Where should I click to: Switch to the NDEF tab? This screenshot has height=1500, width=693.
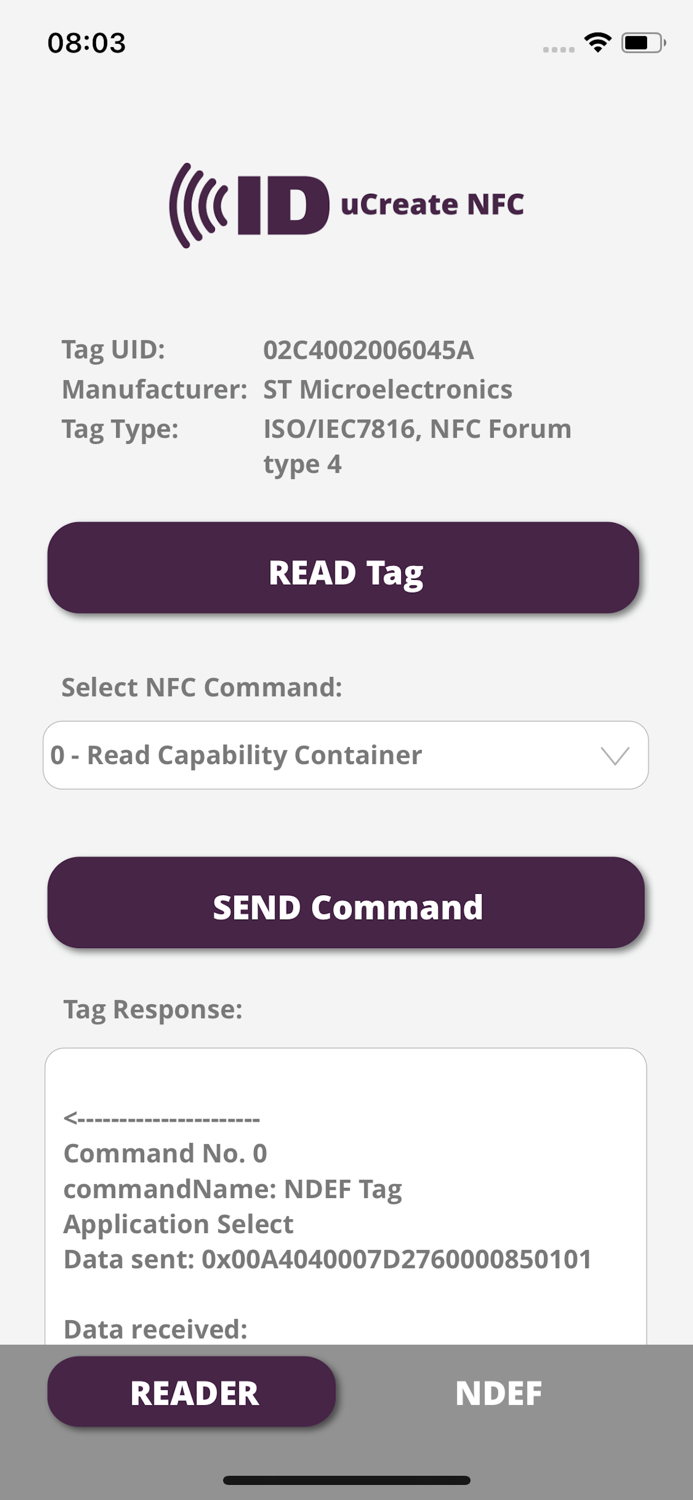[x=499, y=1391]
